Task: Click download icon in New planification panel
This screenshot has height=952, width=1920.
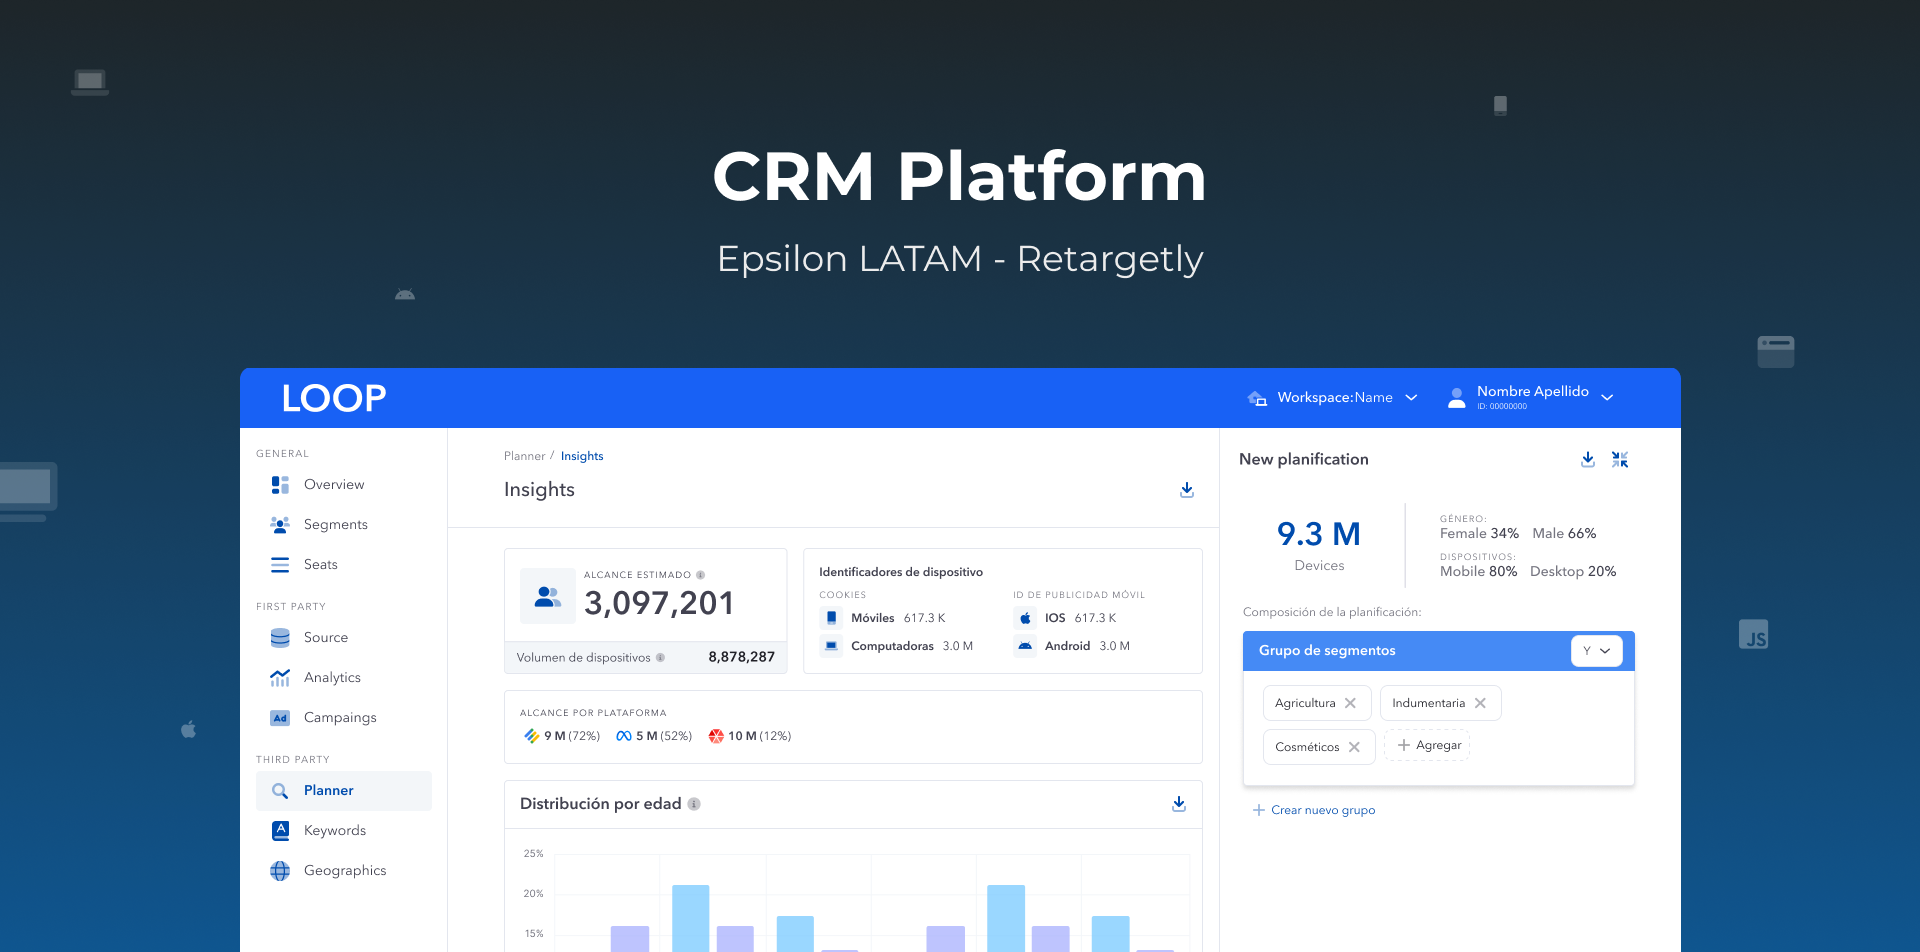Action: pyautogui.click(x=1588, y=459)
